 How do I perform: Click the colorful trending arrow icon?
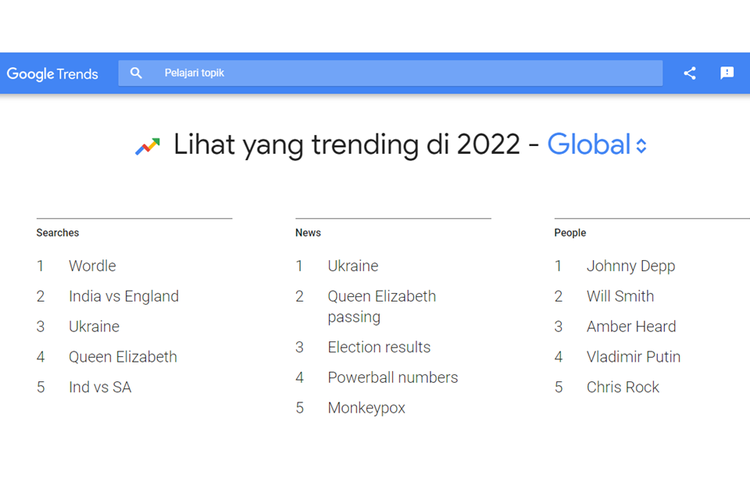click(x=147, y=146)
